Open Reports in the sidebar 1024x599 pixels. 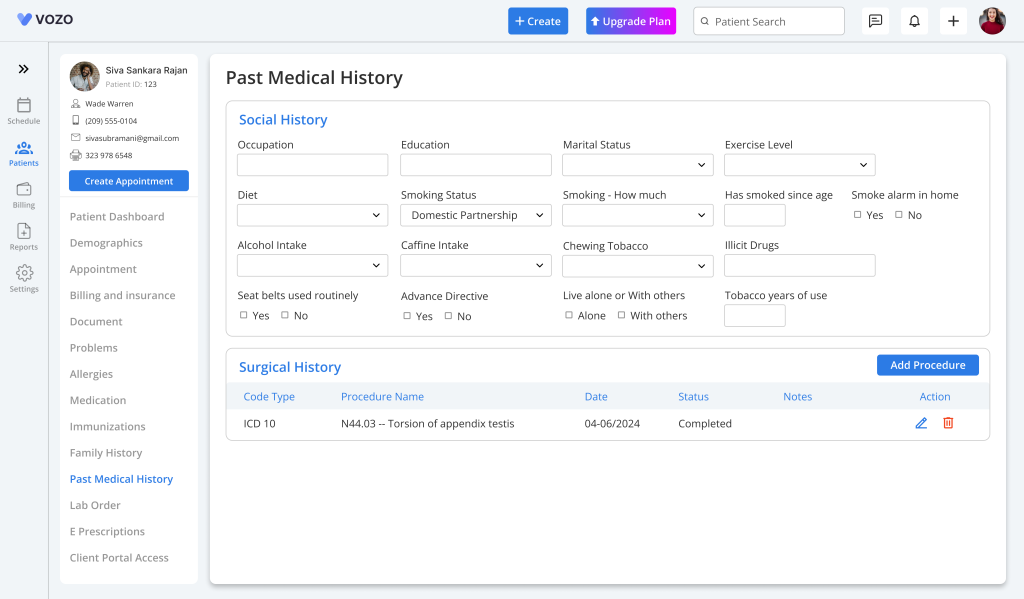pos(24,236)
